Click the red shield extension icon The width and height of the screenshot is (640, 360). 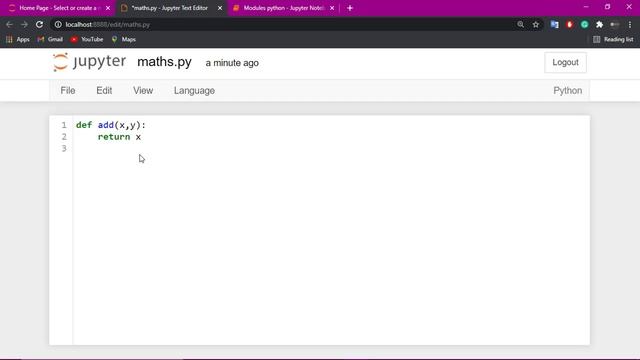coord(569,24)
